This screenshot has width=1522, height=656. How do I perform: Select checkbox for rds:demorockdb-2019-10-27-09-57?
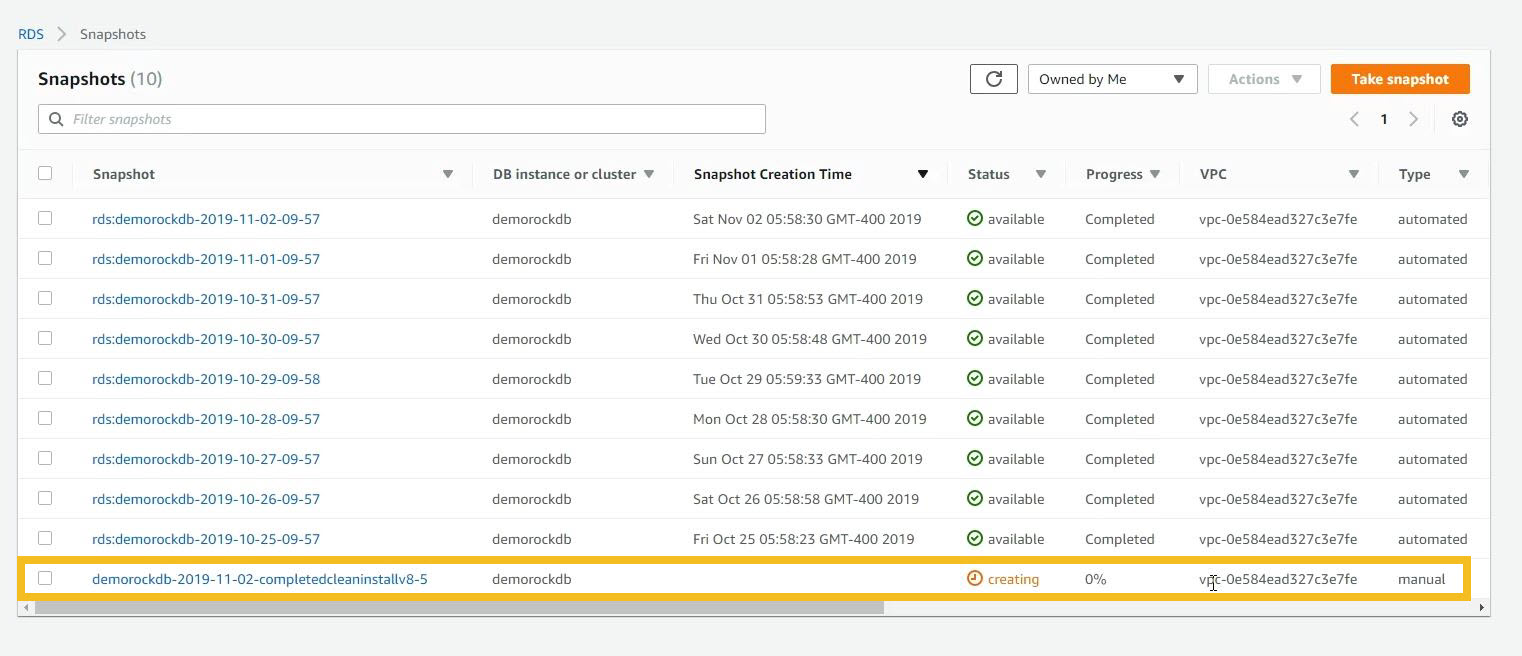[x=45, y=458]
